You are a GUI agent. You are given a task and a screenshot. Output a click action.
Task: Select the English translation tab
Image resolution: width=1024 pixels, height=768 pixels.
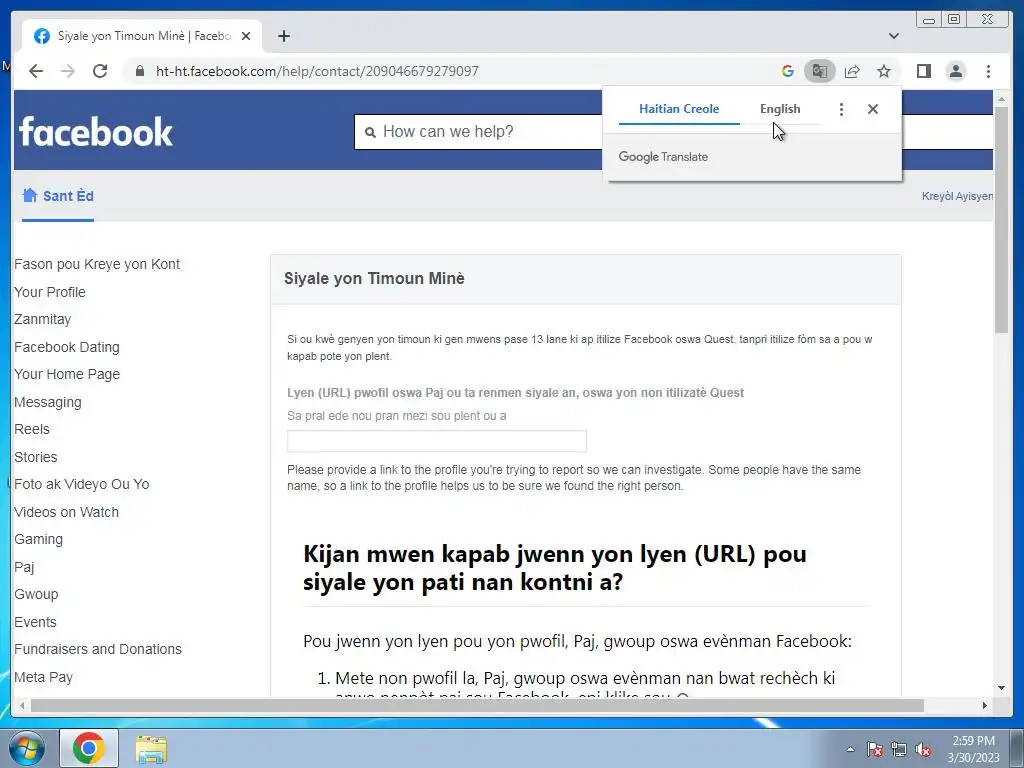[x=780, y=109]
